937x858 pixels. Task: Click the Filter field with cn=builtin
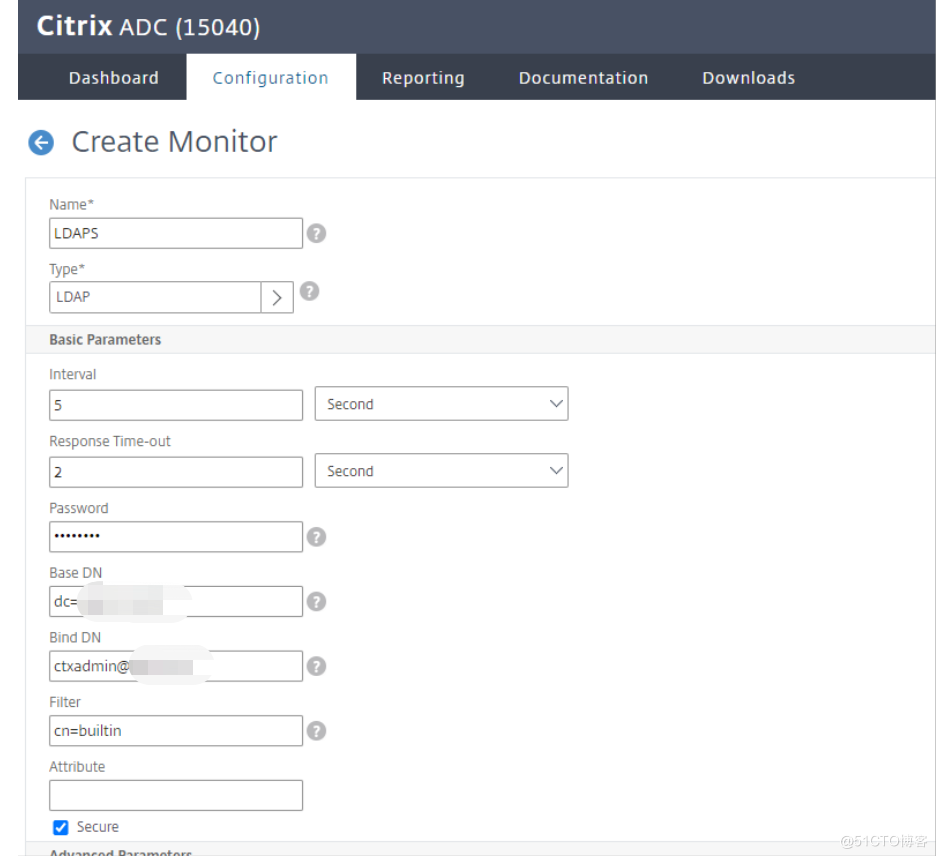pos(176,731)
